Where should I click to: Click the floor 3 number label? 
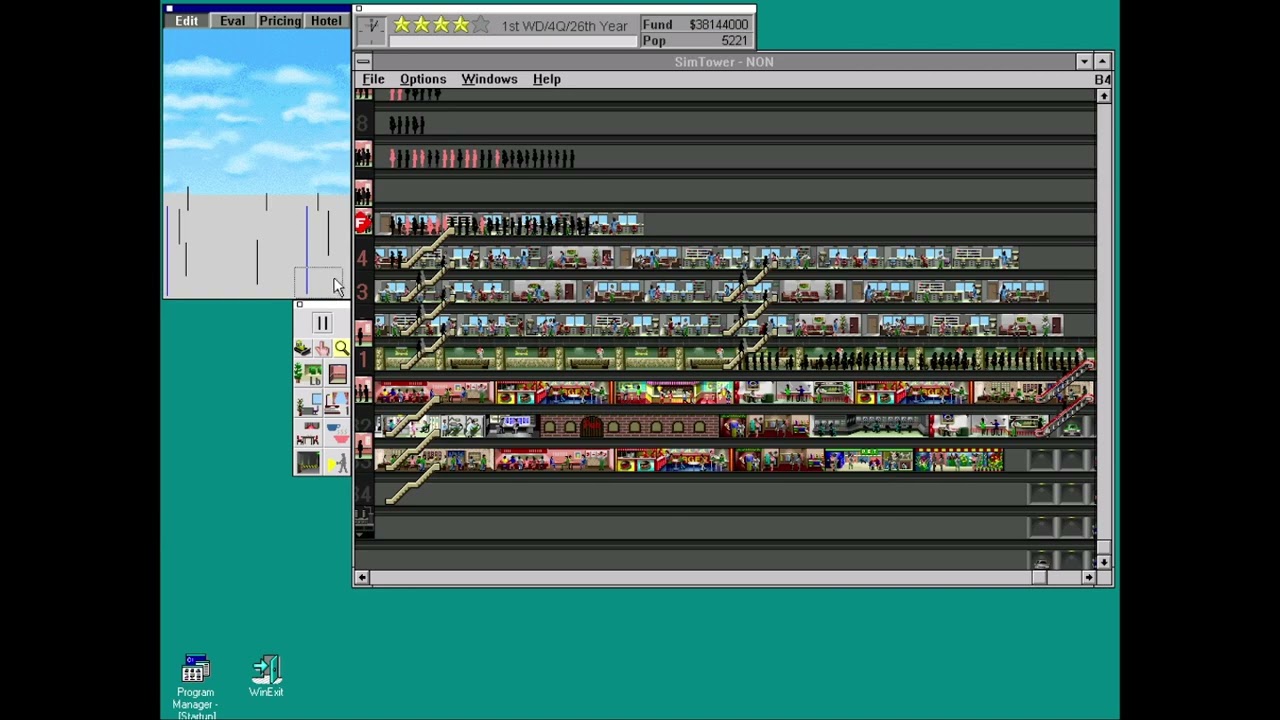tap(363, 292)
